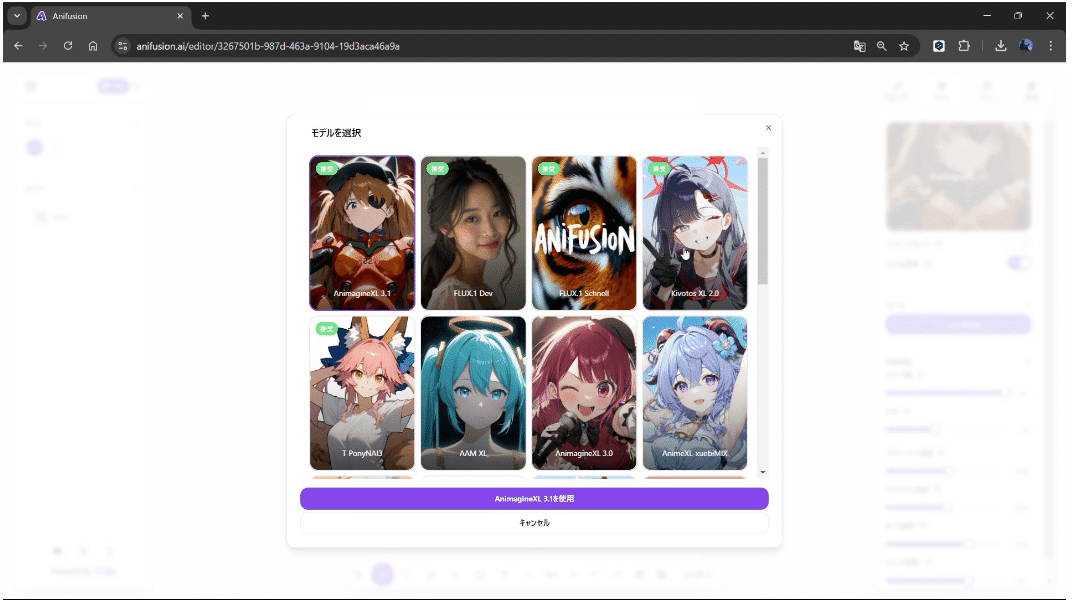The height and width of the screenshot is (604, 1074).
Task: Click the モデルを選択 dialog title
Action: pyautogui.click(x=336, y=133)
